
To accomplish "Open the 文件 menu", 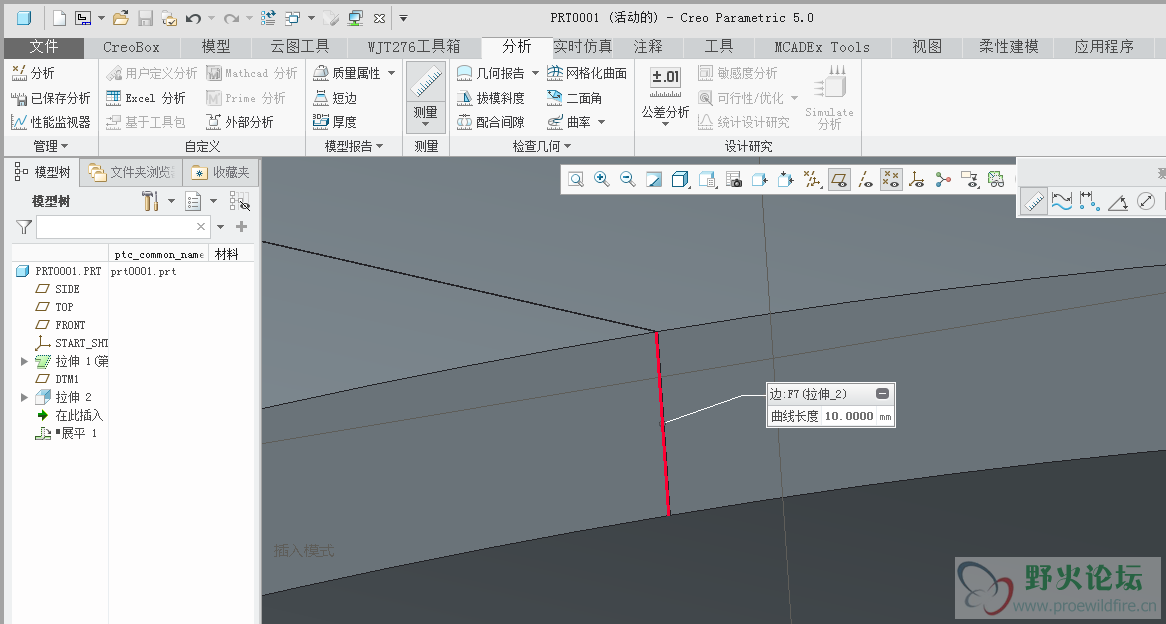I will click(x=43, y=47).
